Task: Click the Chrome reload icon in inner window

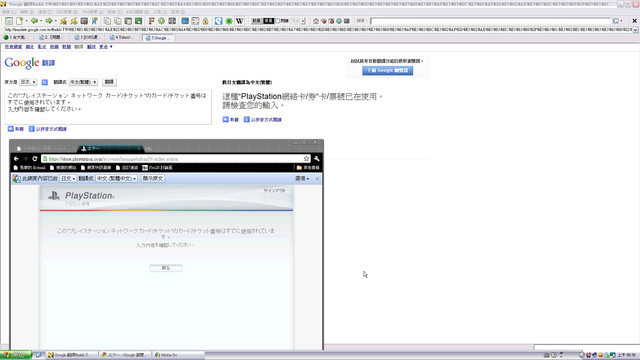Action: (35, 159)
